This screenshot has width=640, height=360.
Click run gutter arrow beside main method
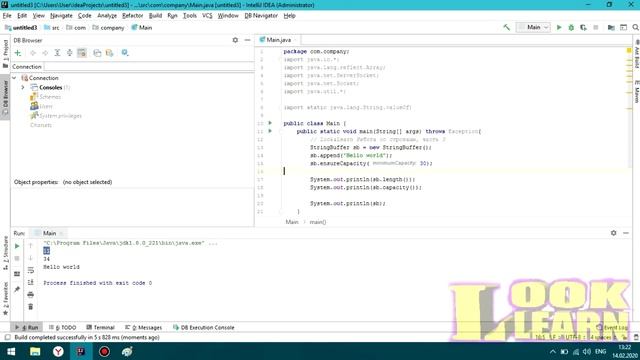[270, 131]
